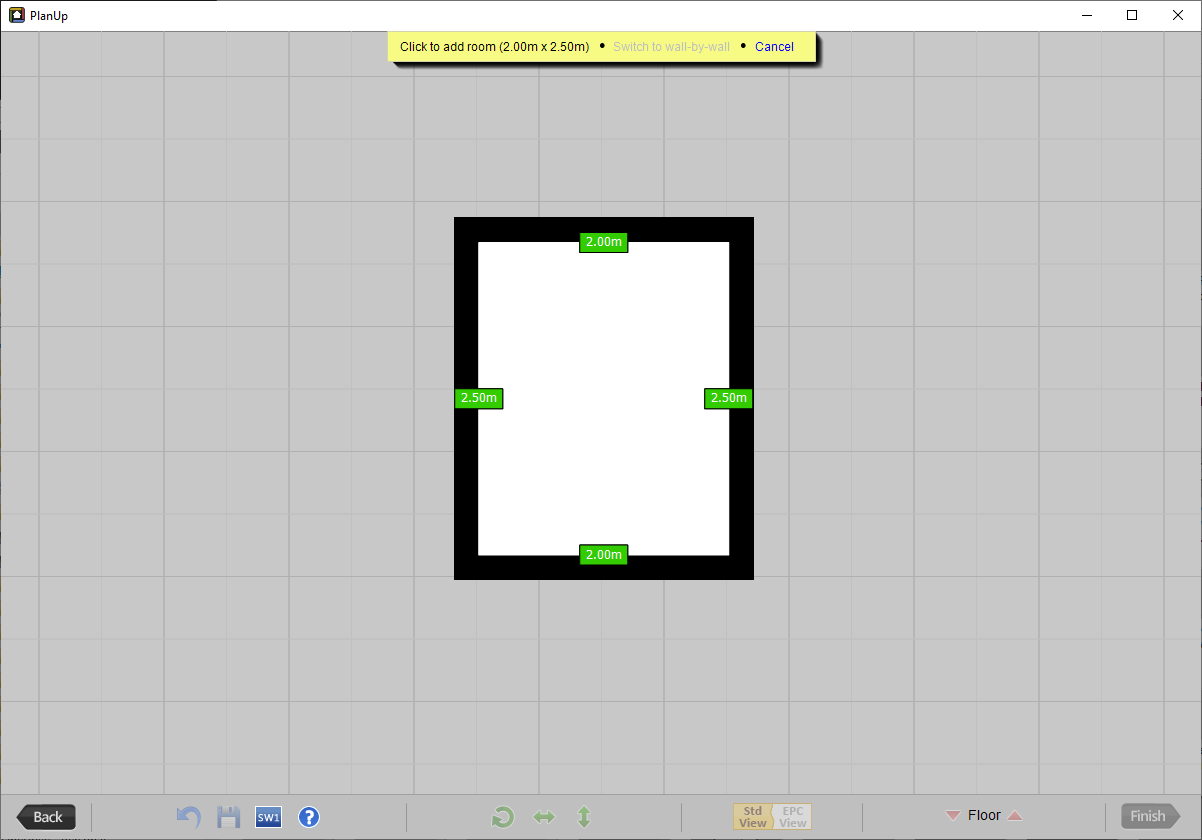Viewport: 1202px width, 840px height.
Task: Go up one floor with the up arrow
Action: [x=1015, y=816]
